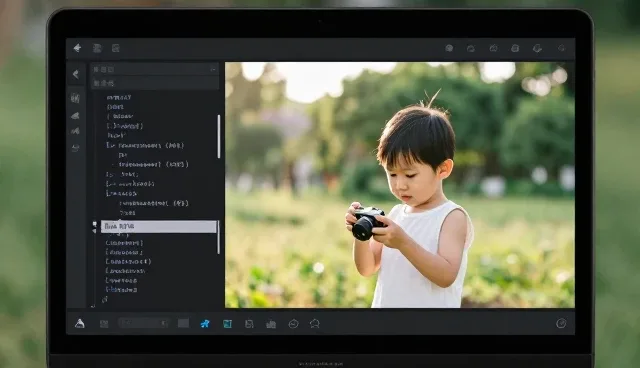
Task: Select the third tool icon in the left sidebar
Action: click(x=75, y=131)
